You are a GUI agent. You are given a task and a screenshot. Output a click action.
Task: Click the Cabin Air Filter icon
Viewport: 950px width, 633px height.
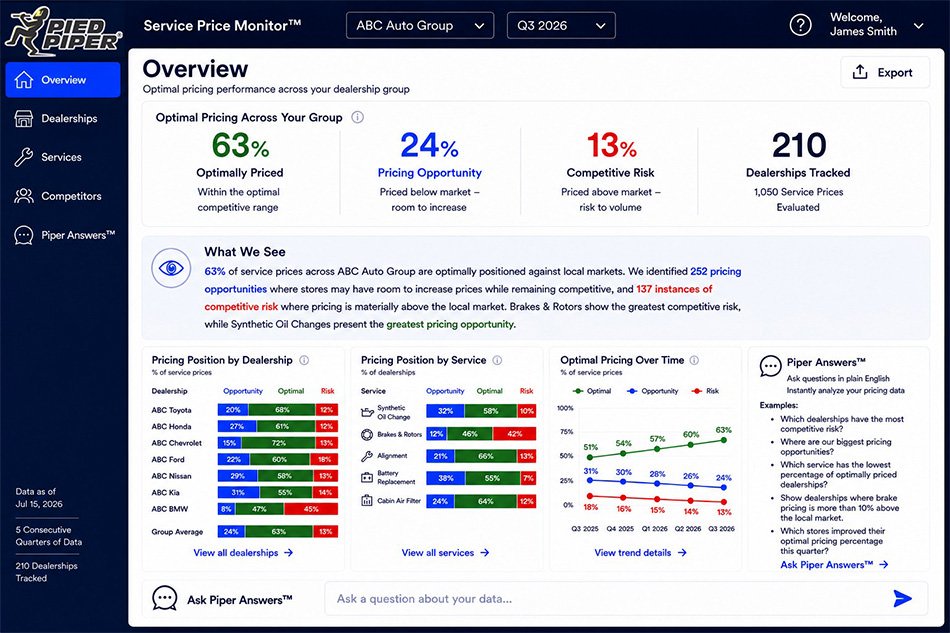(x=367, y=500)
